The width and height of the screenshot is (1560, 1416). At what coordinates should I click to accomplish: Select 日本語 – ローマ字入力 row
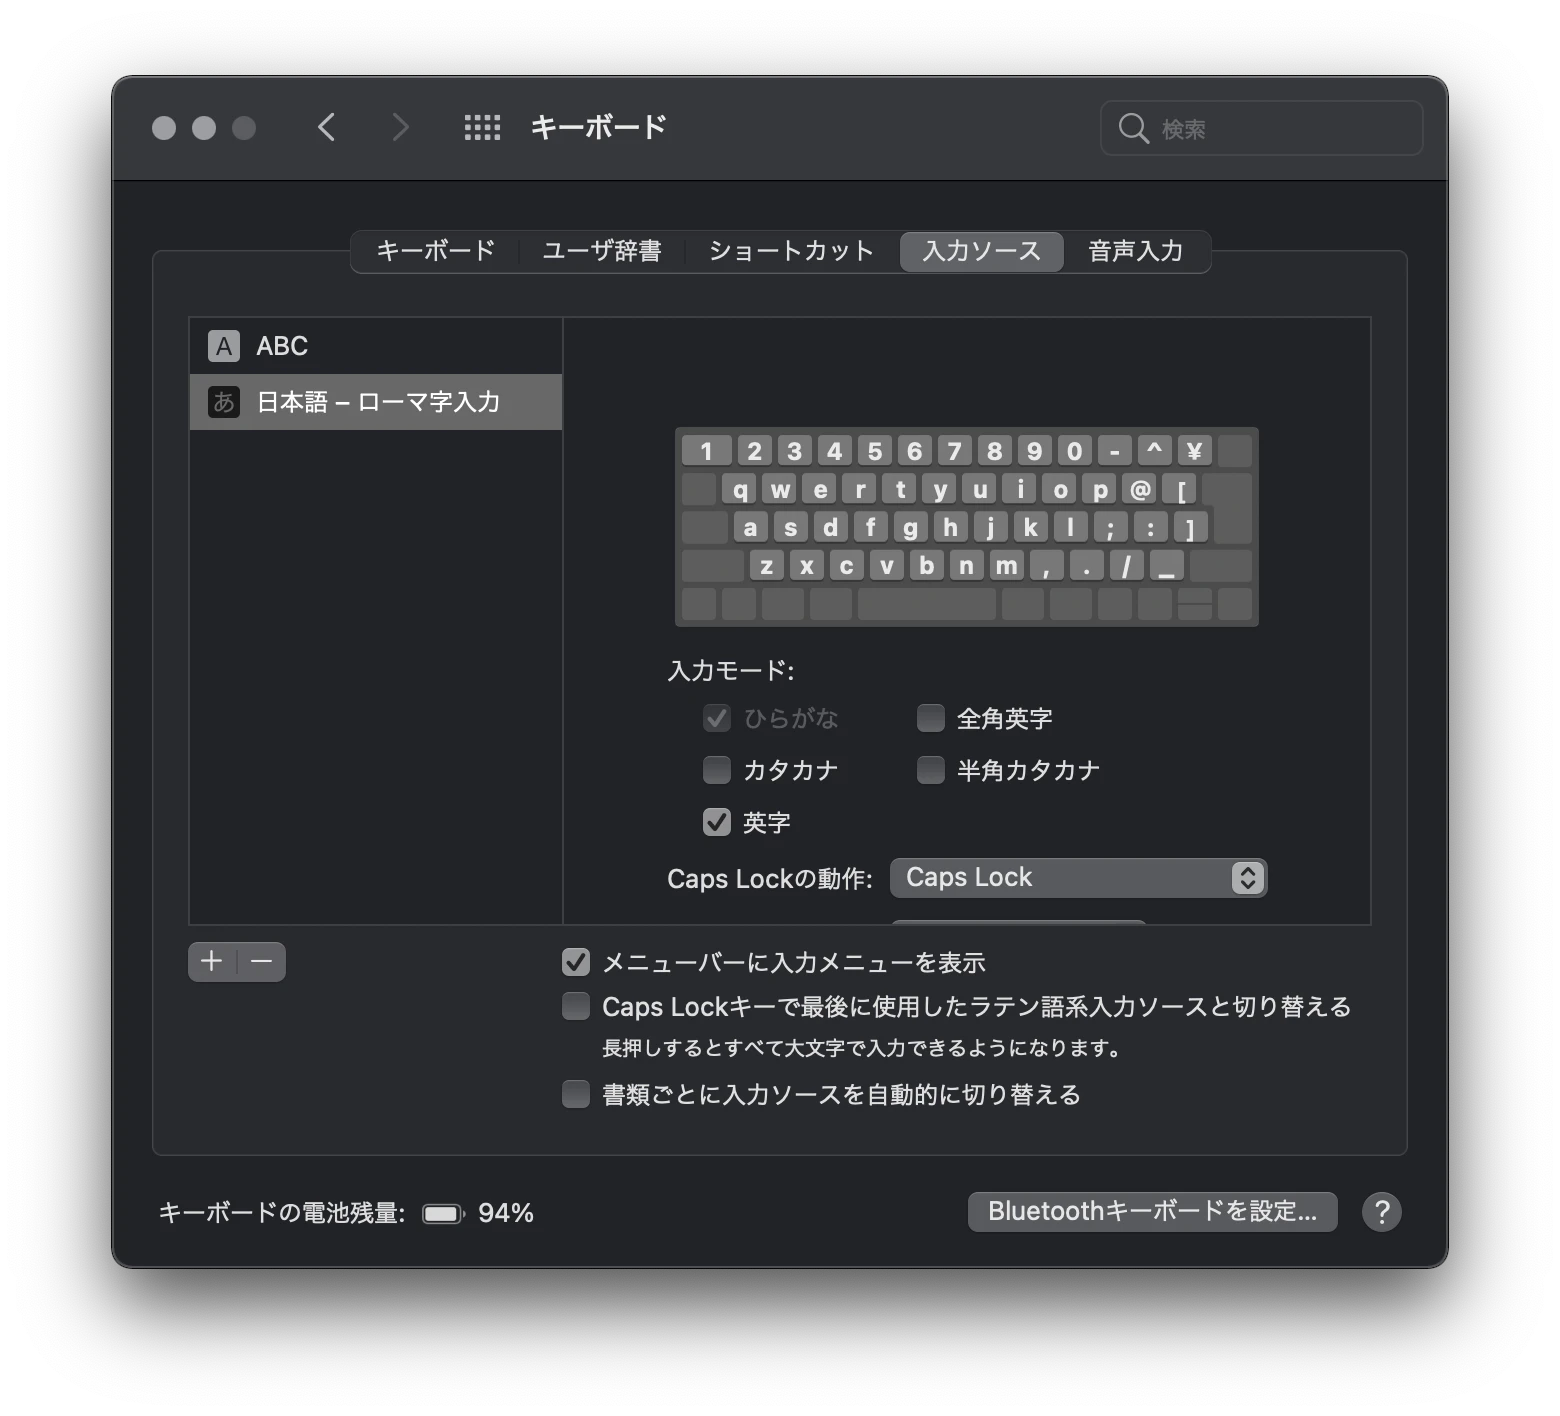pyautogui.click(x=376, y=402)
